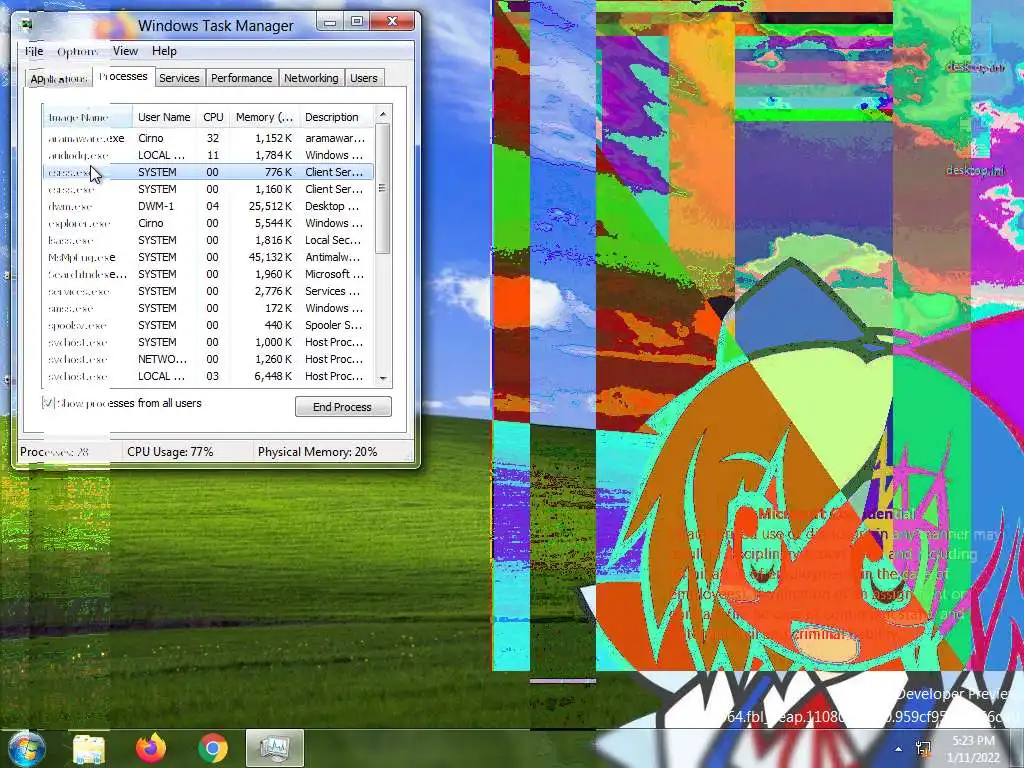
Task: Select the dwm.exe process row
Action: click(209, 206)
